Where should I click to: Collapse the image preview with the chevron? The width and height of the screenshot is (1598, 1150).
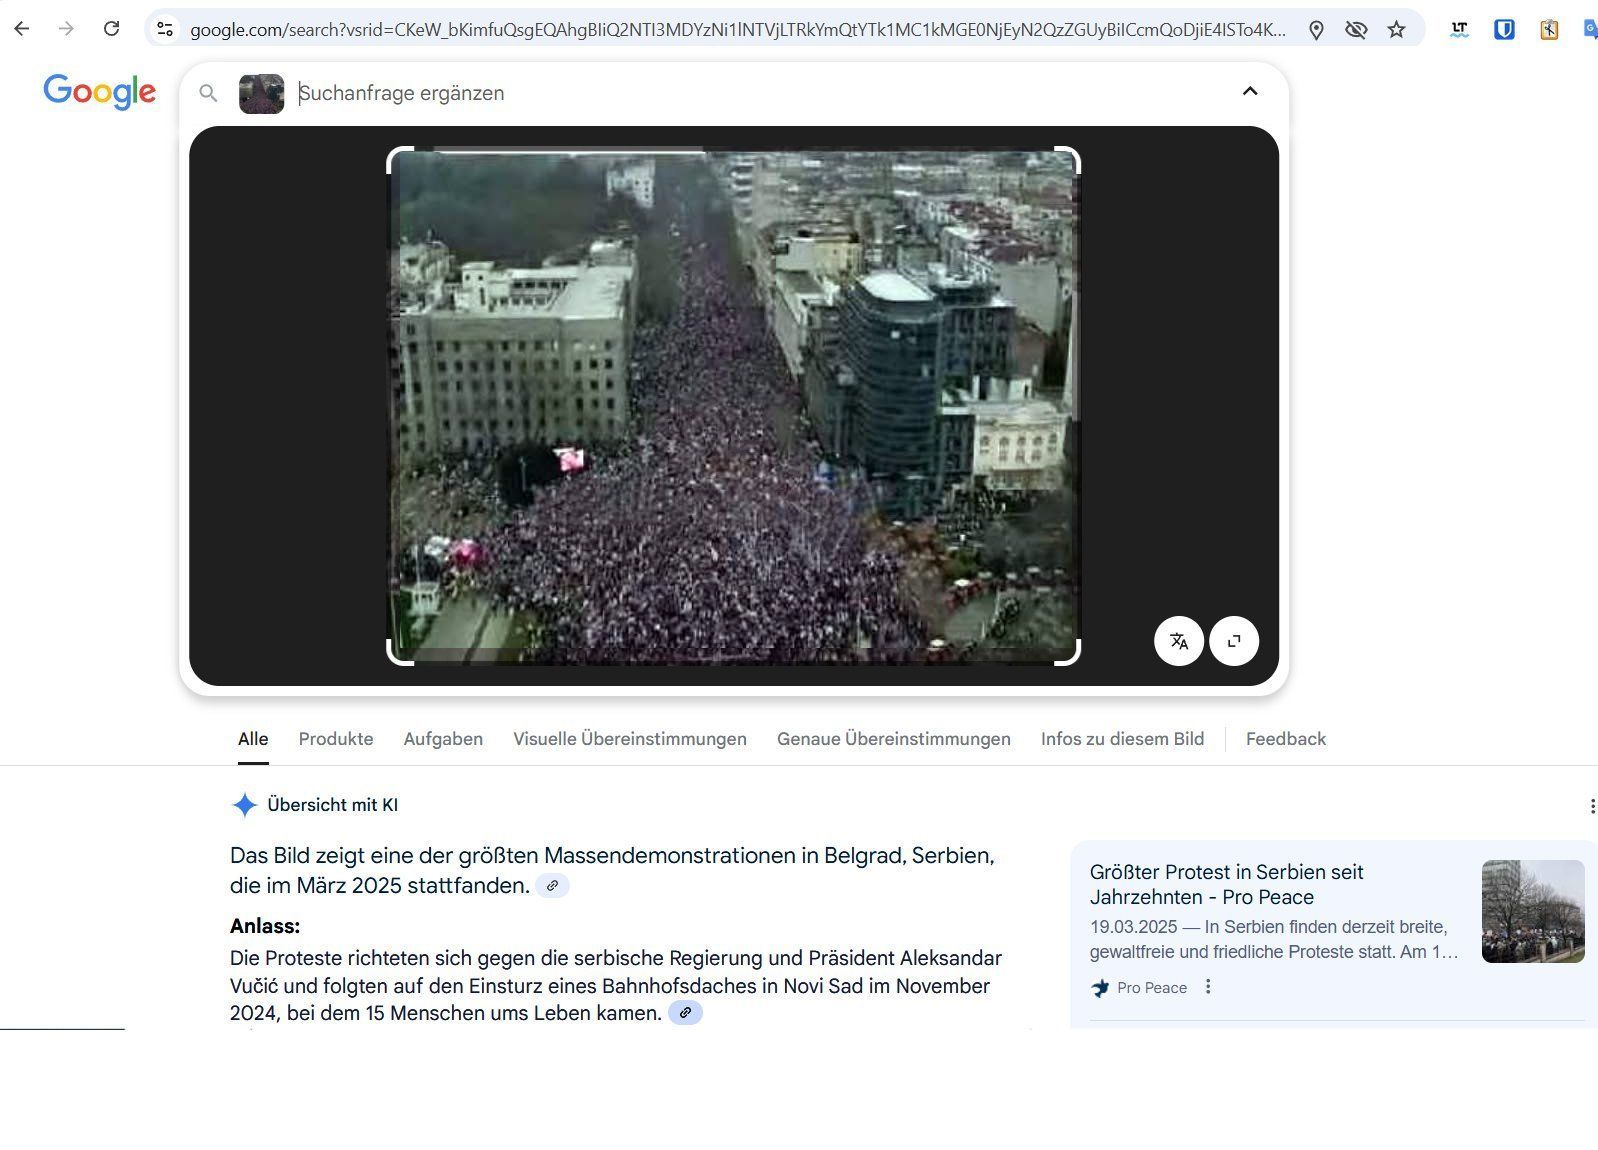1250,91
